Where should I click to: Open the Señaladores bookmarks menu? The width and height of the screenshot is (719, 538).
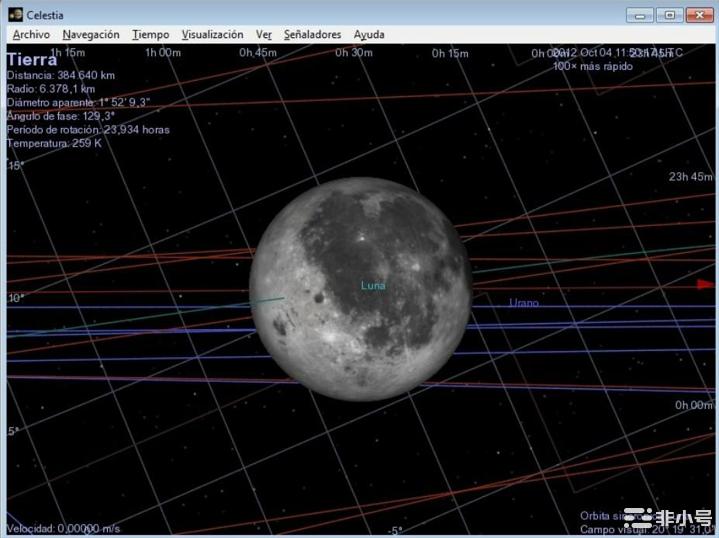(x=312, y=34)
